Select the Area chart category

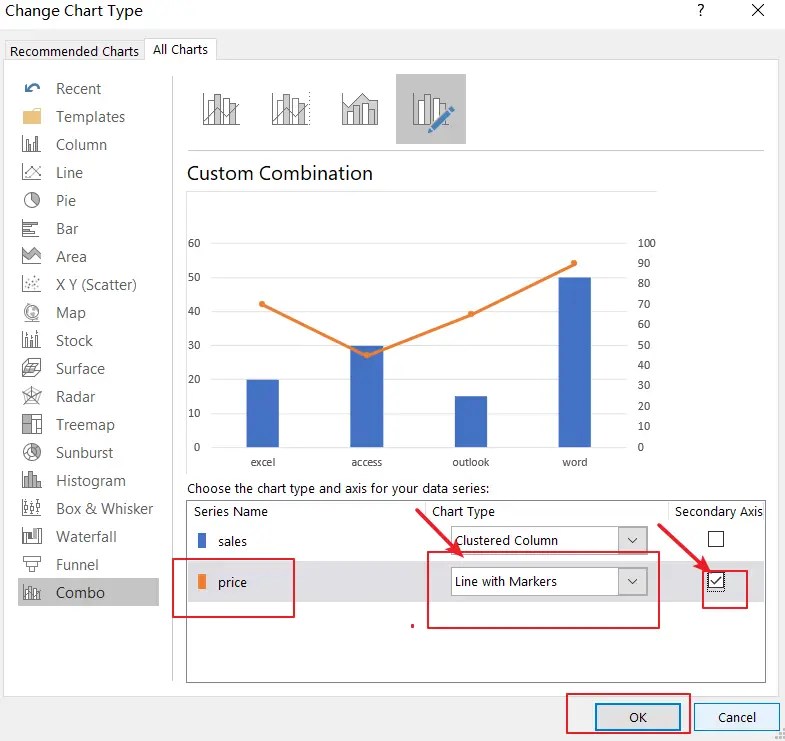coord(71,257)
